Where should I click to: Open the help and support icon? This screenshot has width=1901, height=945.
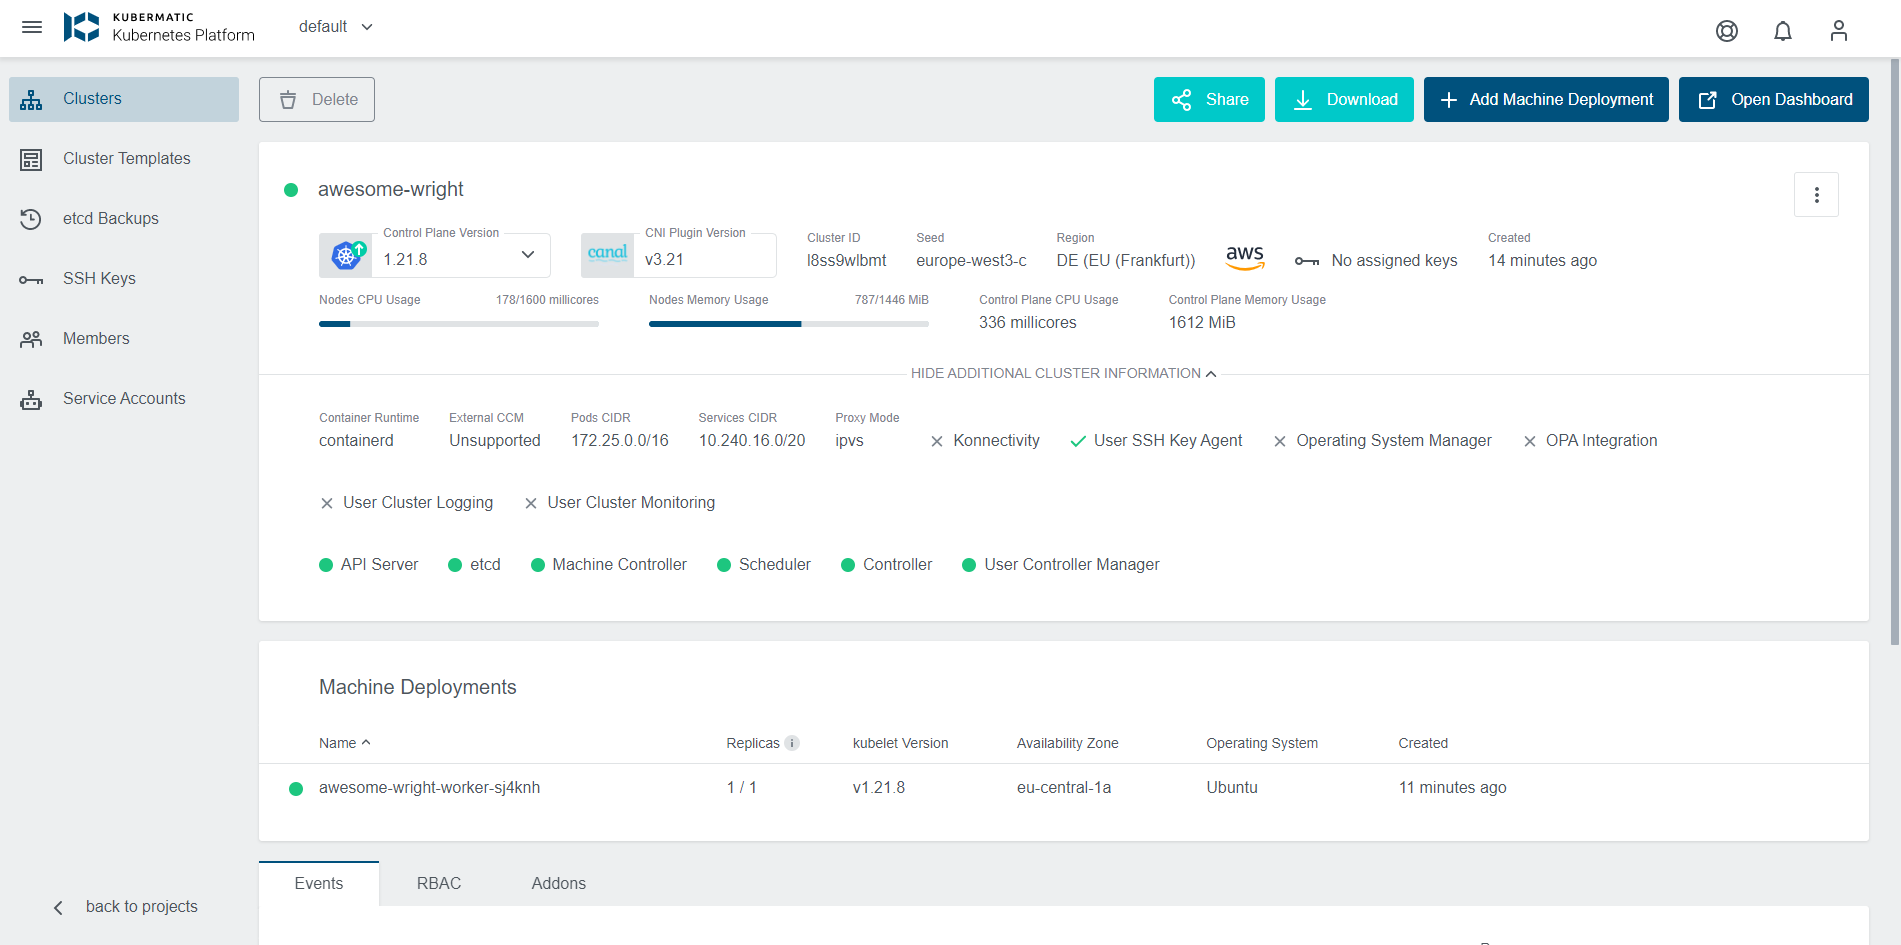(1726, 31)
